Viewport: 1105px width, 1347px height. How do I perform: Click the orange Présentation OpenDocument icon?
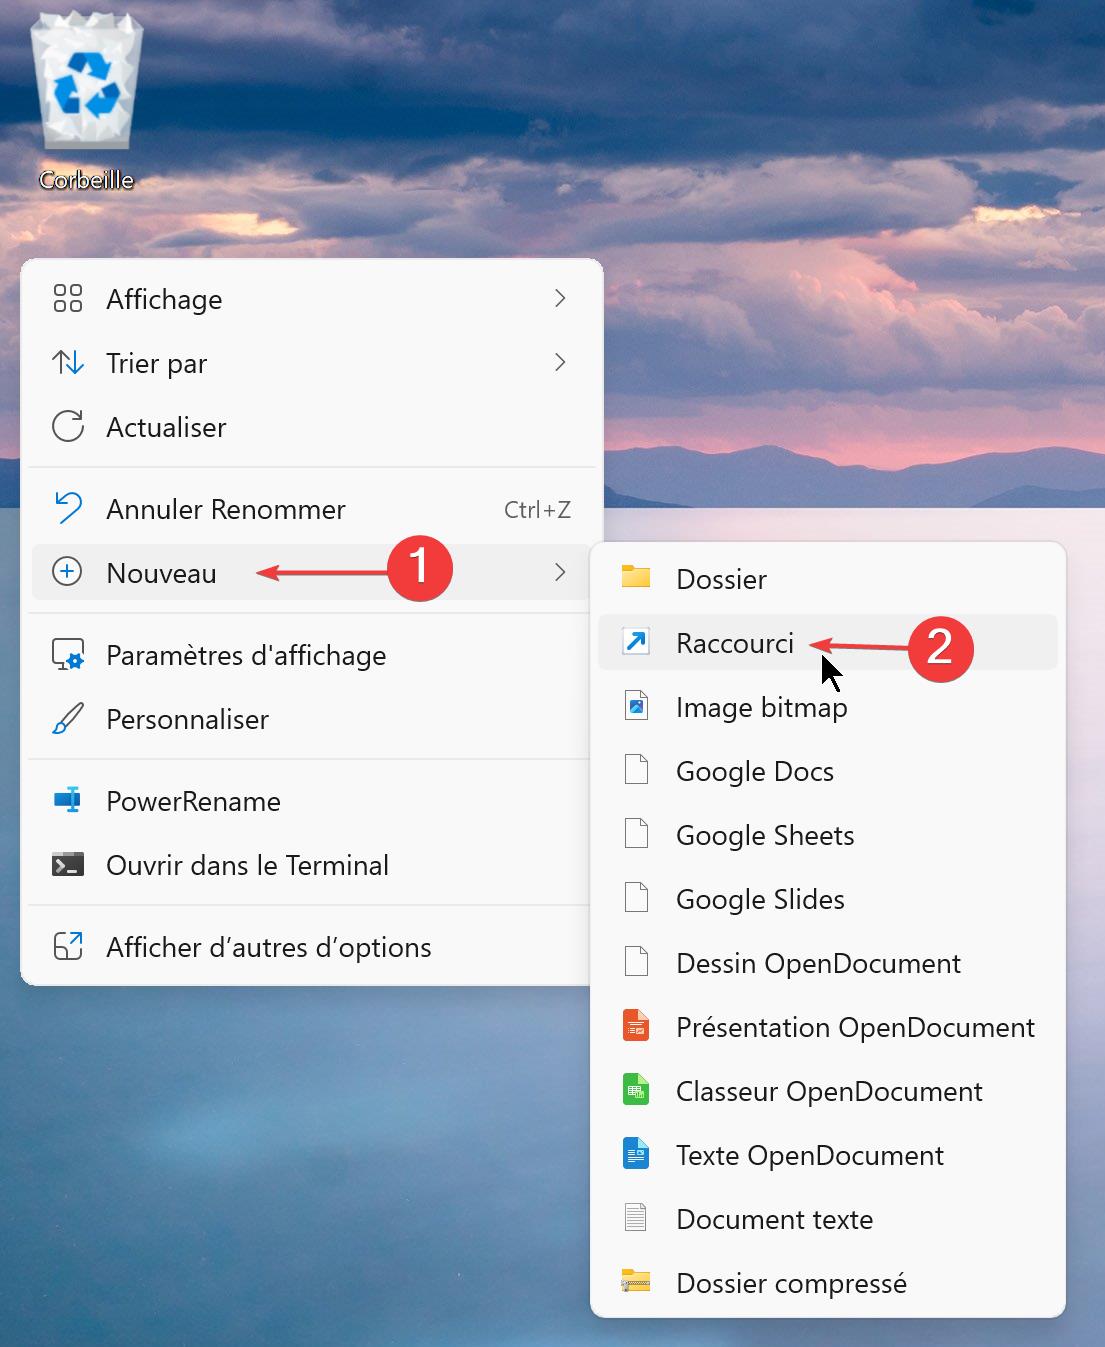(636, 1025)
